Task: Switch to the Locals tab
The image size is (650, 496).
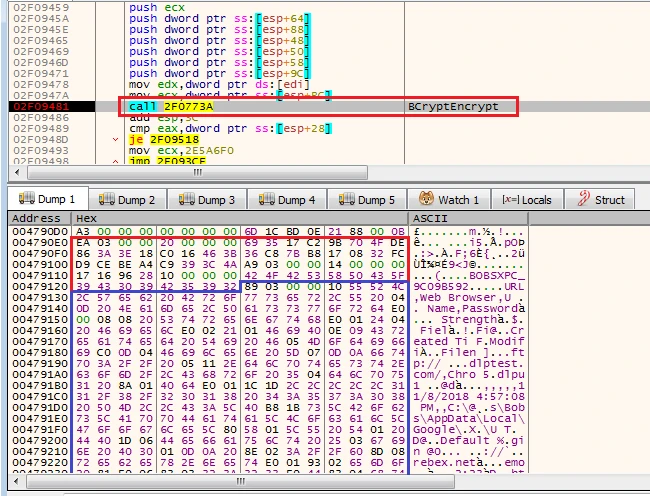Action: point(527,200)
